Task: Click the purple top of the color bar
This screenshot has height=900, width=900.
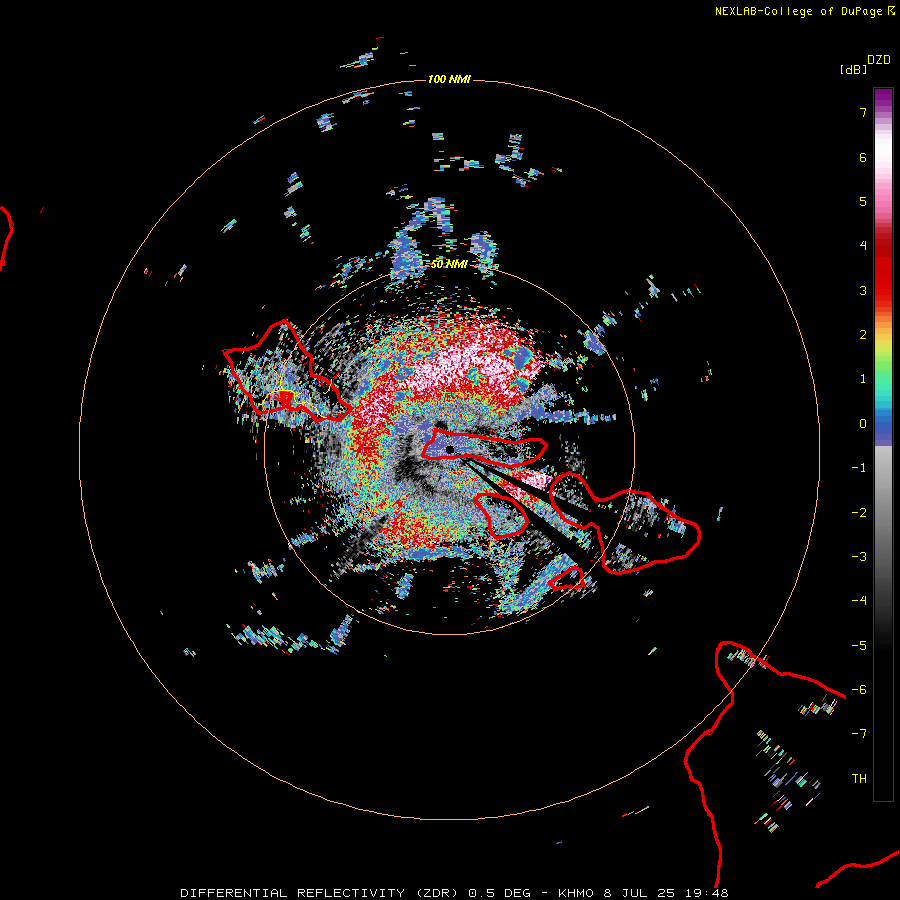Action: [x=883, y=98]
